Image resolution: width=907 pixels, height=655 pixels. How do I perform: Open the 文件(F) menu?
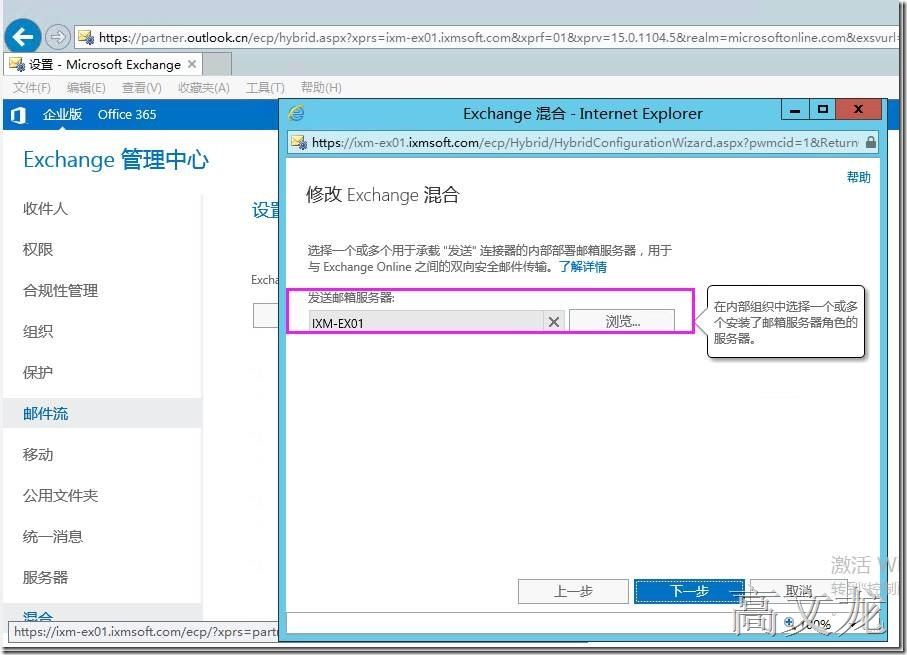coord(32,87)
